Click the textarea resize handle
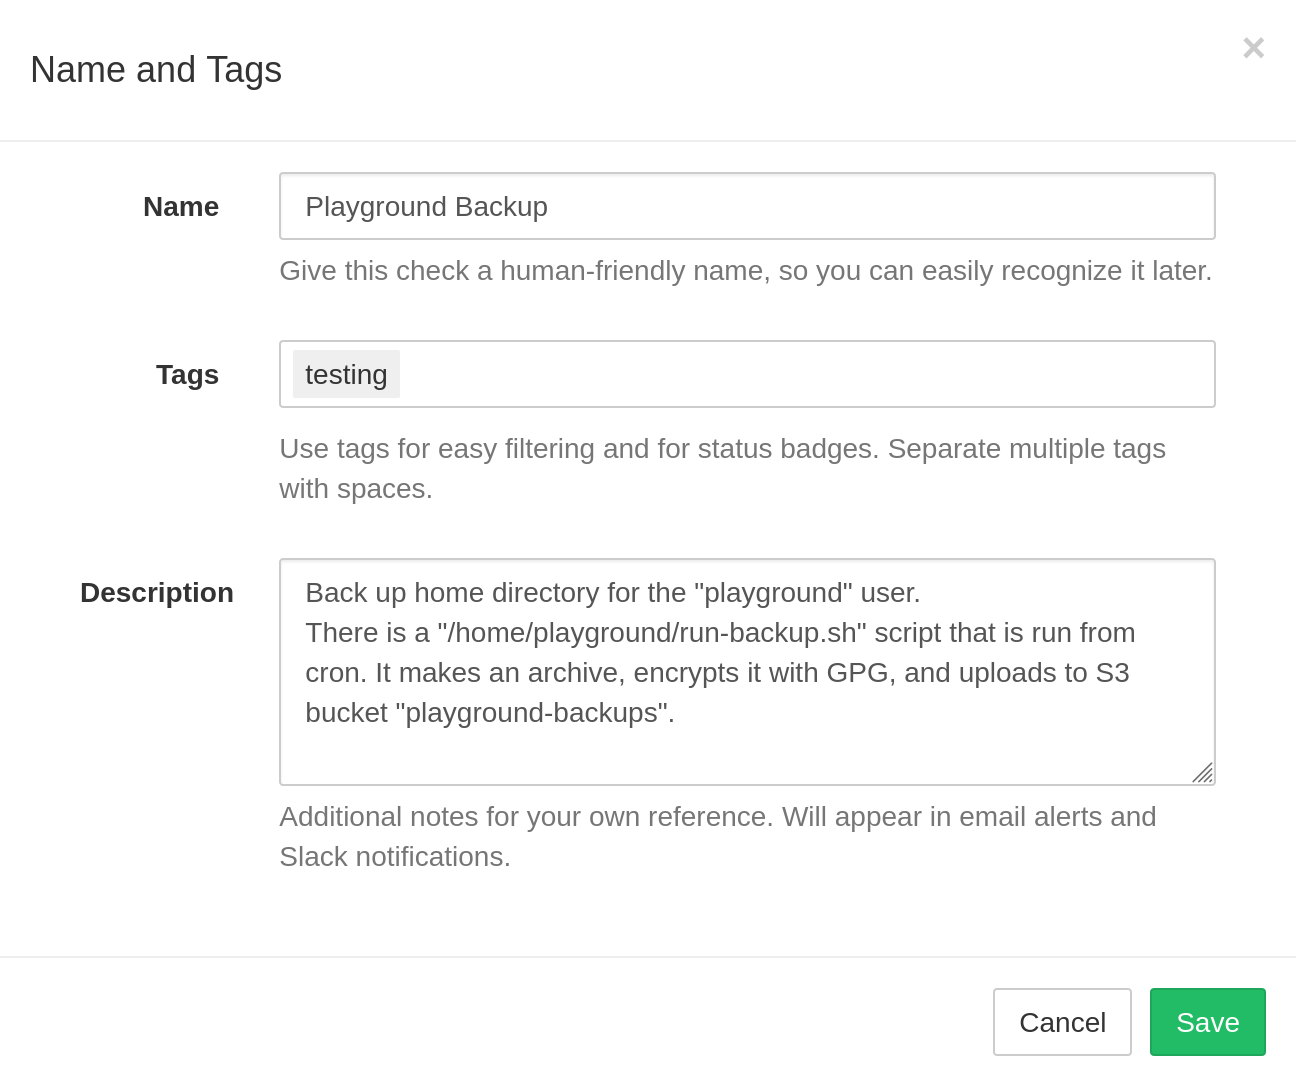The width and height of the screenshot is (1296, 1086). [x=1204, y=774]
